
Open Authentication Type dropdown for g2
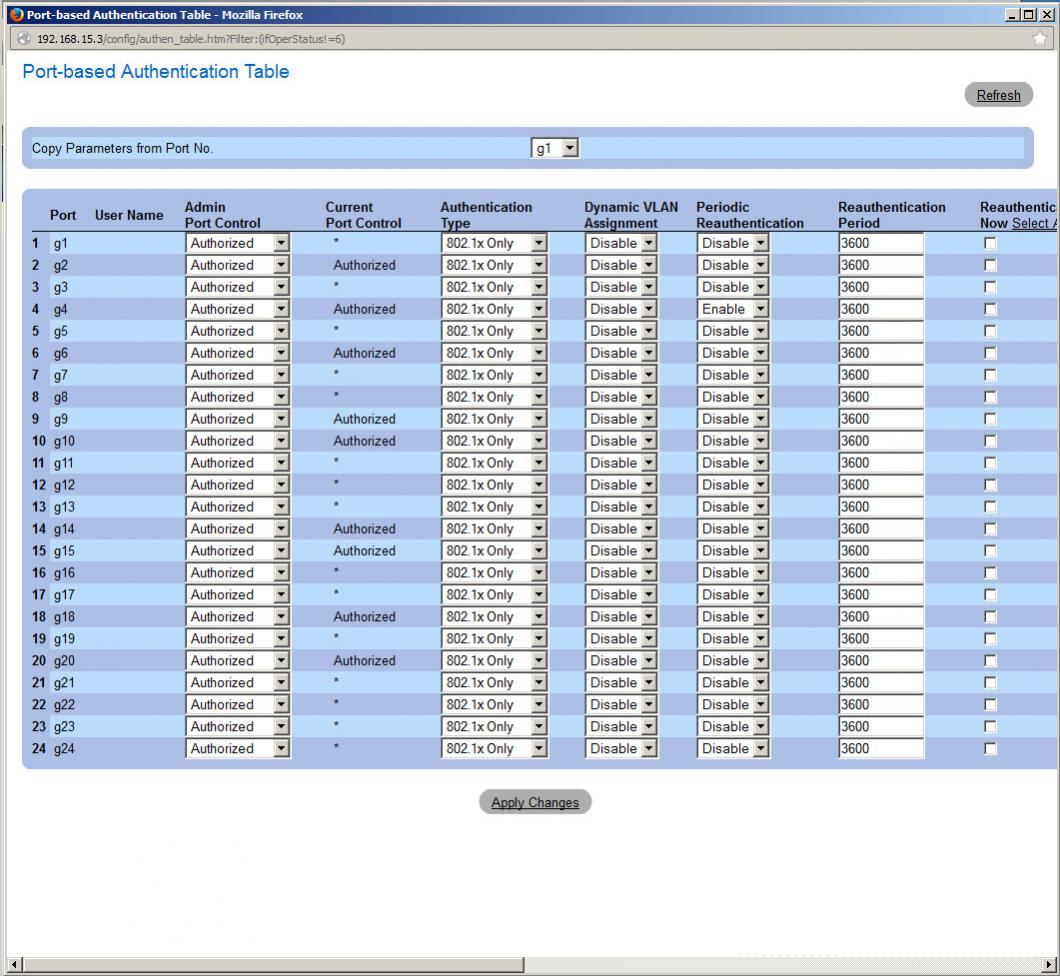click(493, 265)
